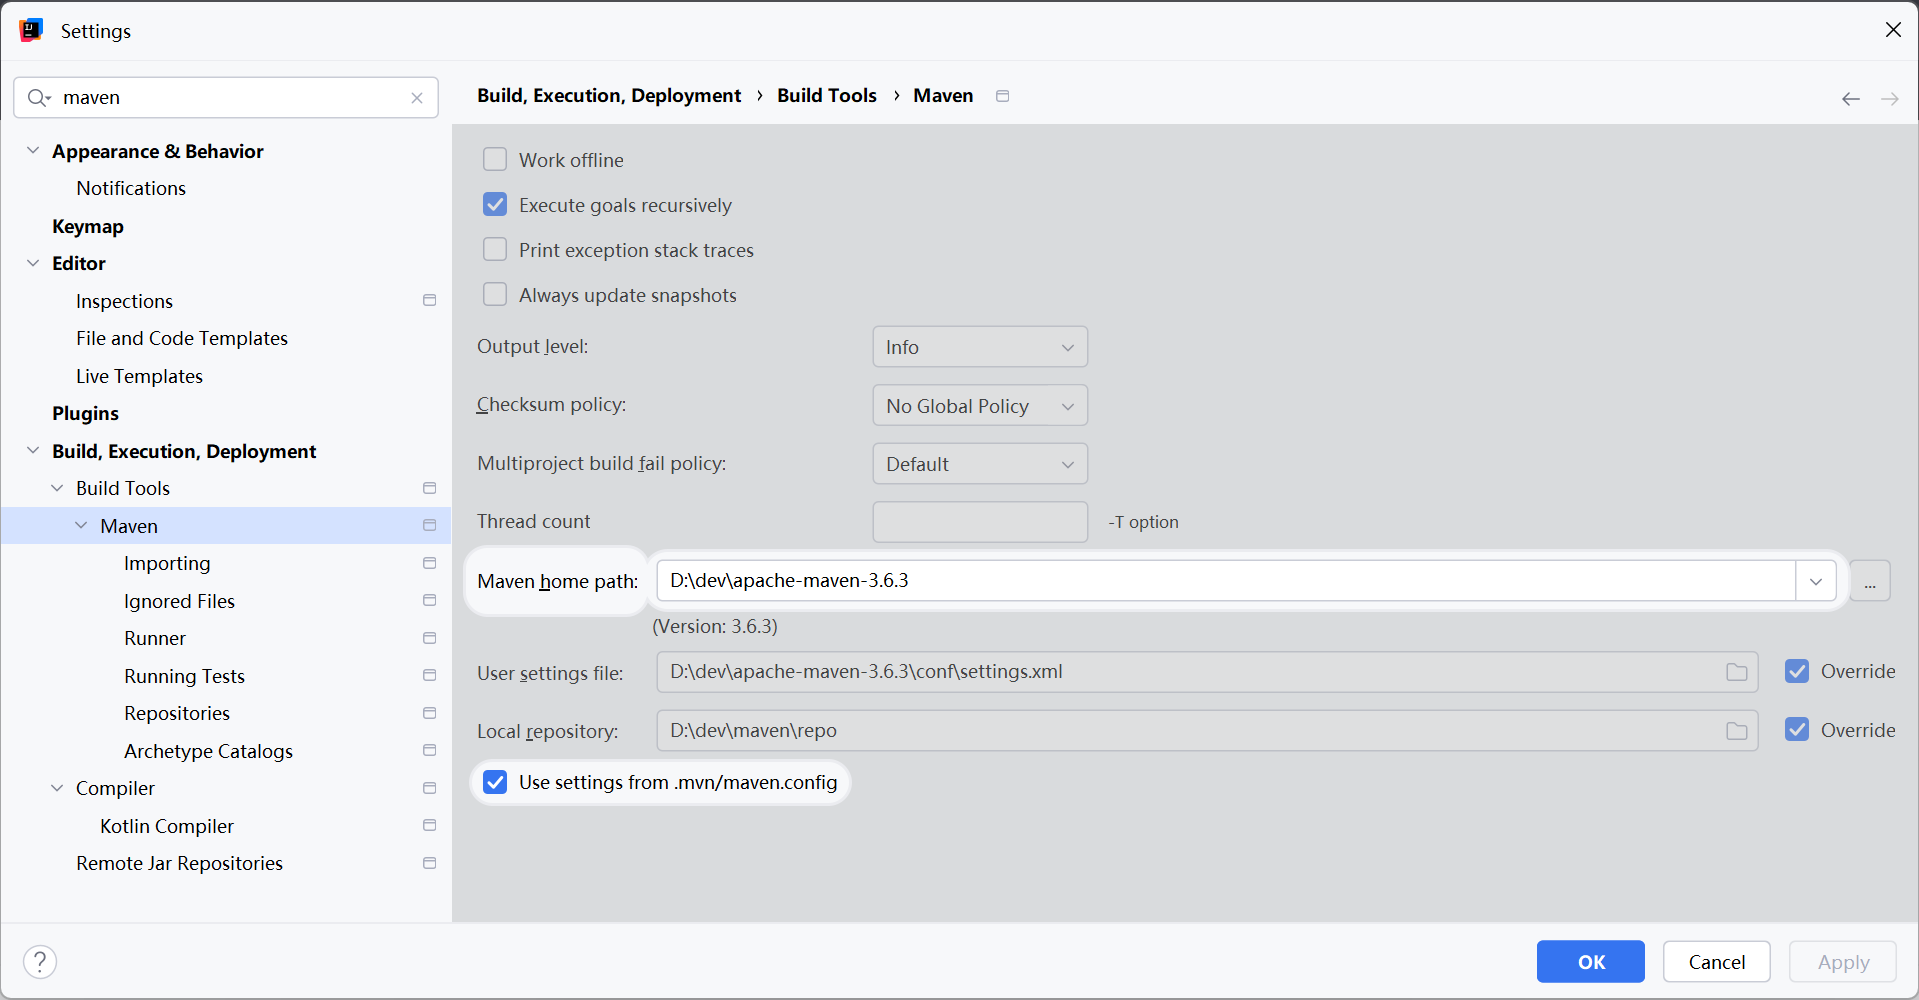Browse folder for User settings file
Screen dimensions: 1919x1000
(1737, 672)
